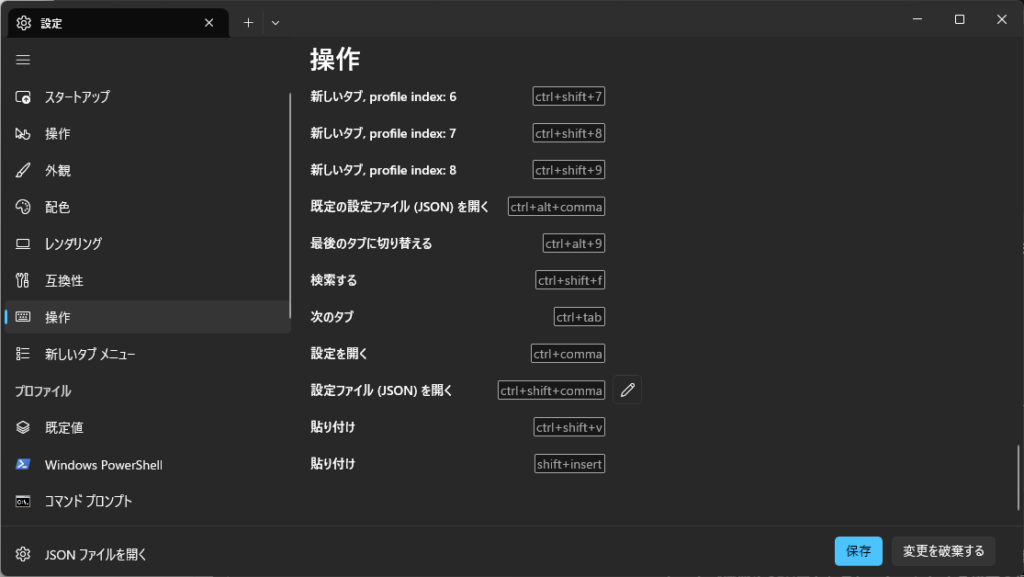
Task: Edit the 設定ファイル (JSON) を開く shortcut with the pencil icon
Action: click(x=627, y=390)
